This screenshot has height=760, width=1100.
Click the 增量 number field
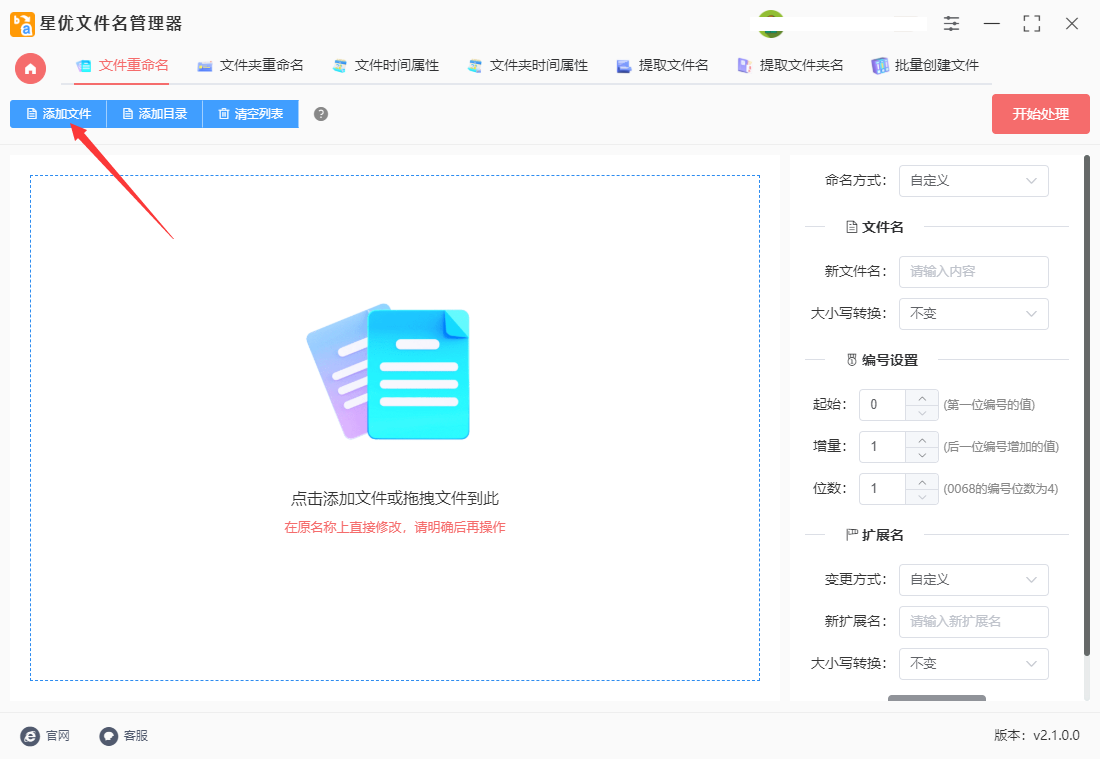tap(883, 447)
